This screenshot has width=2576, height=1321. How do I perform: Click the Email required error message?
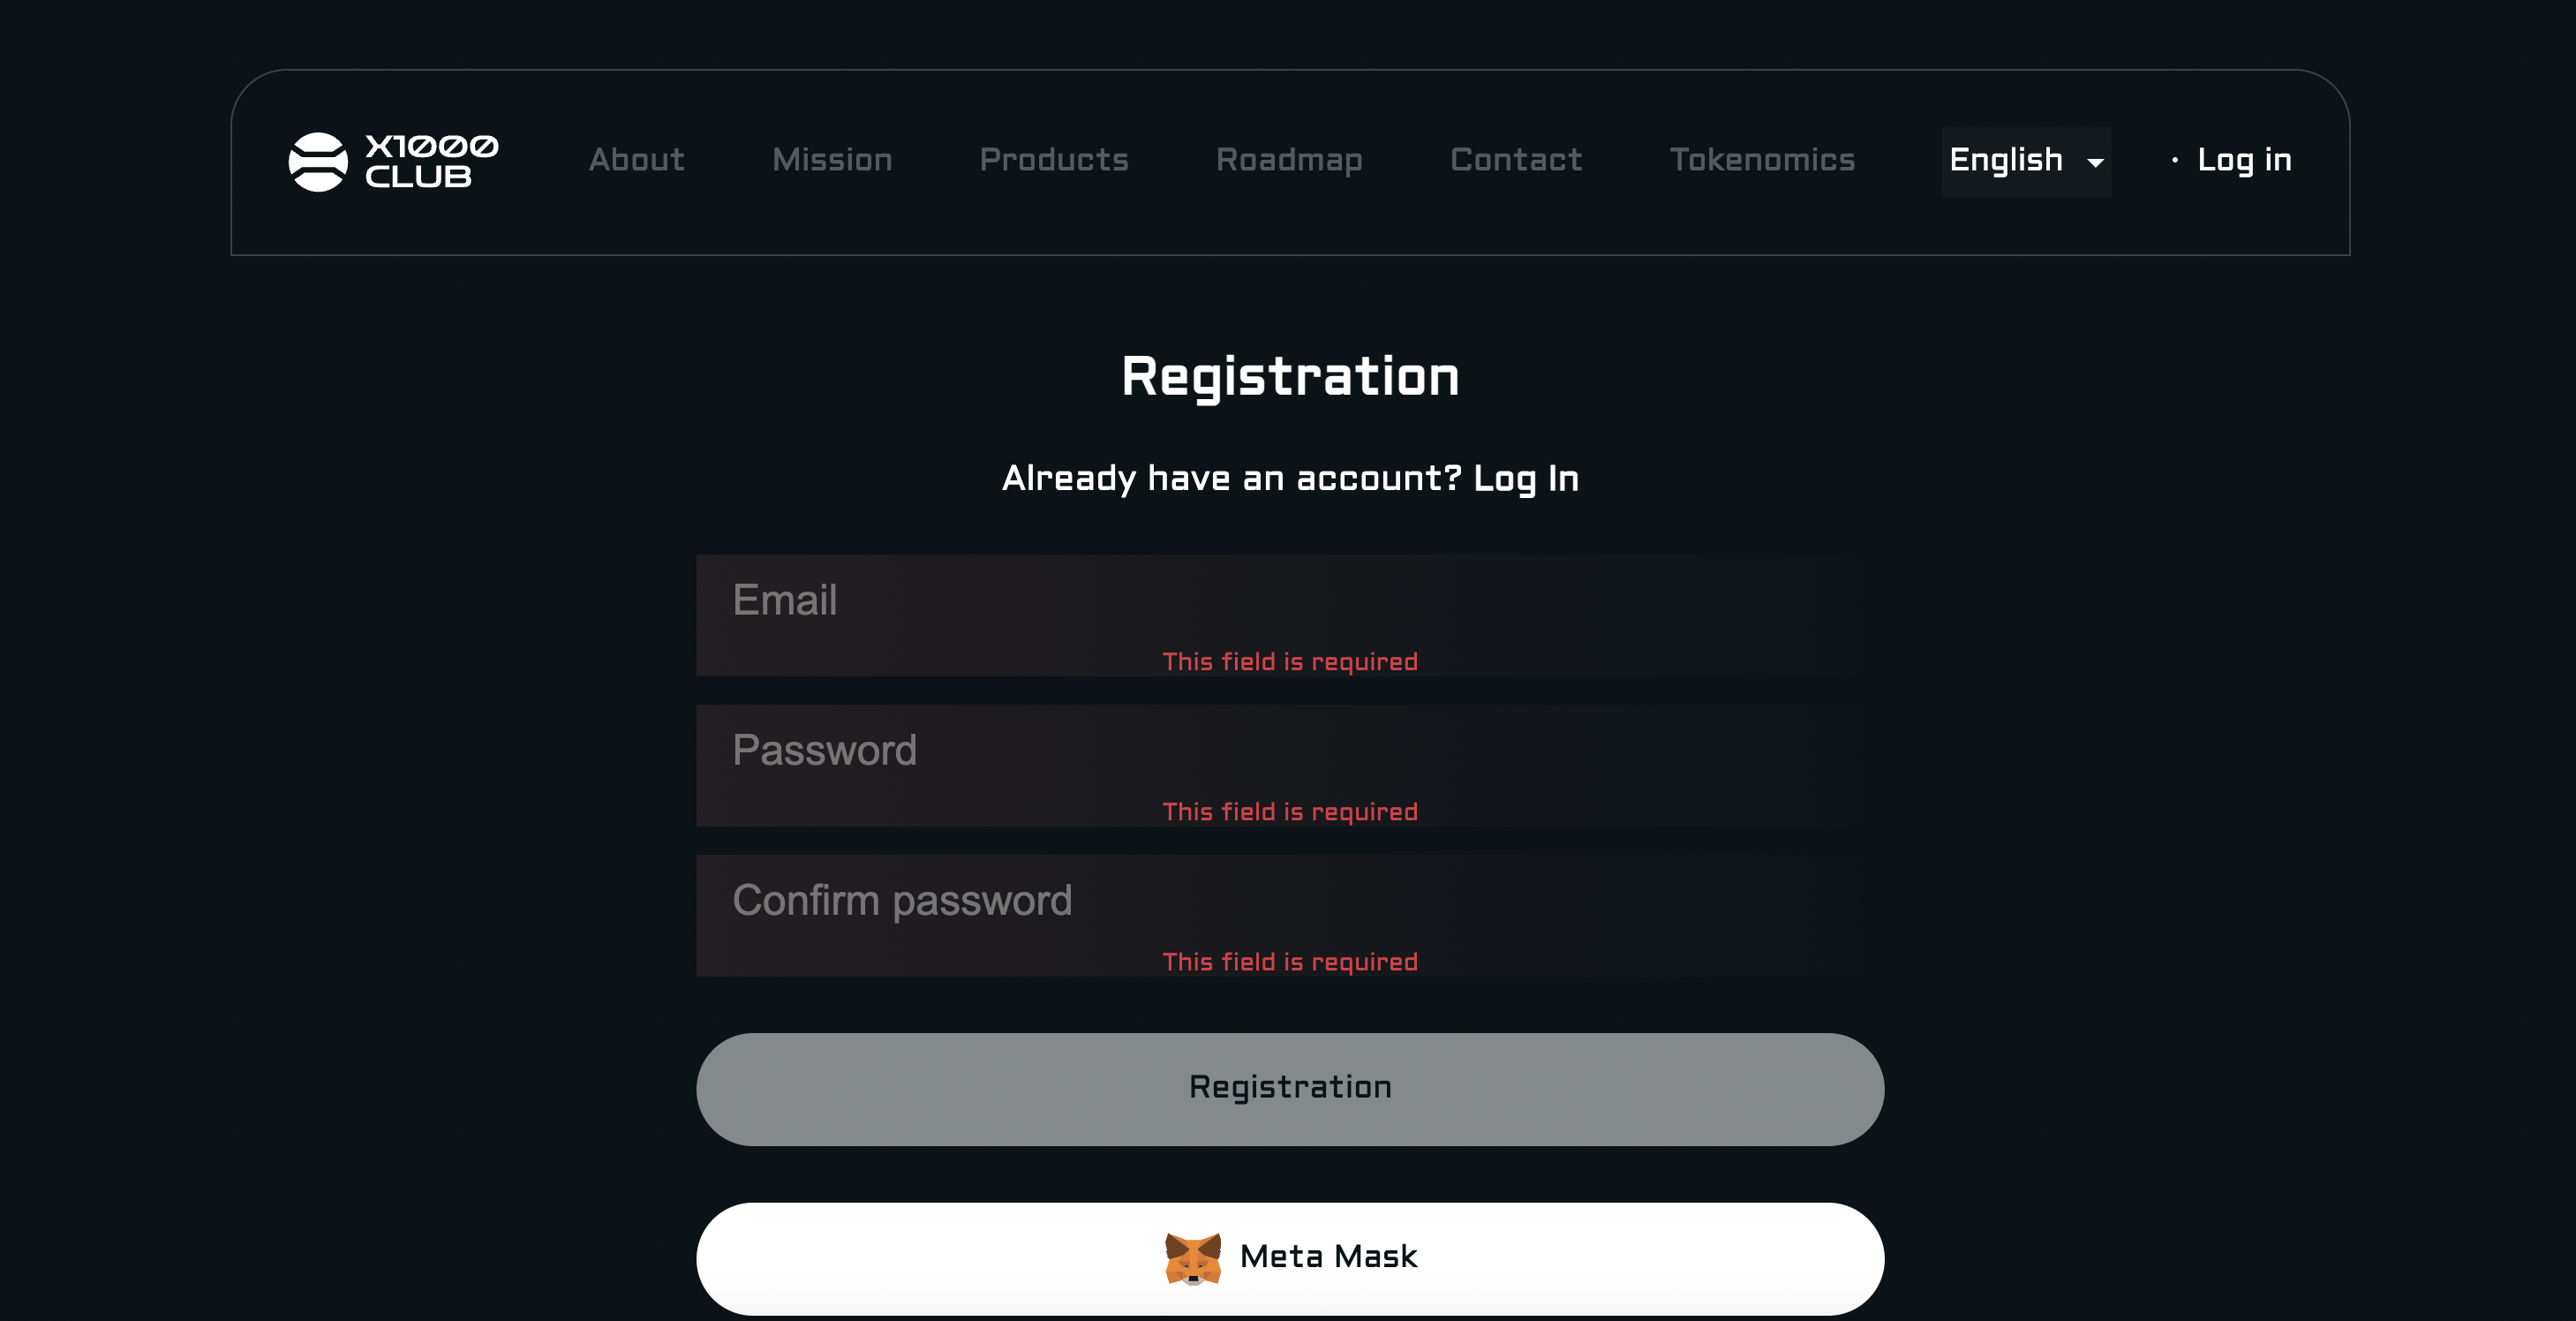pos(1290,662)
